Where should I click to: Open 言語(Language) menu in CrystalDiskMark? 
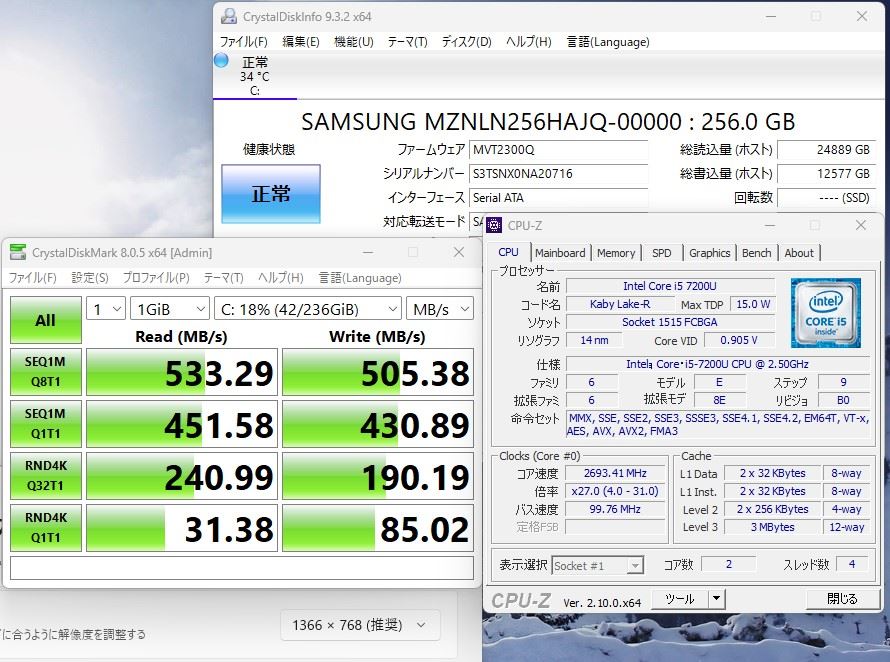click(x=360, y=278)
